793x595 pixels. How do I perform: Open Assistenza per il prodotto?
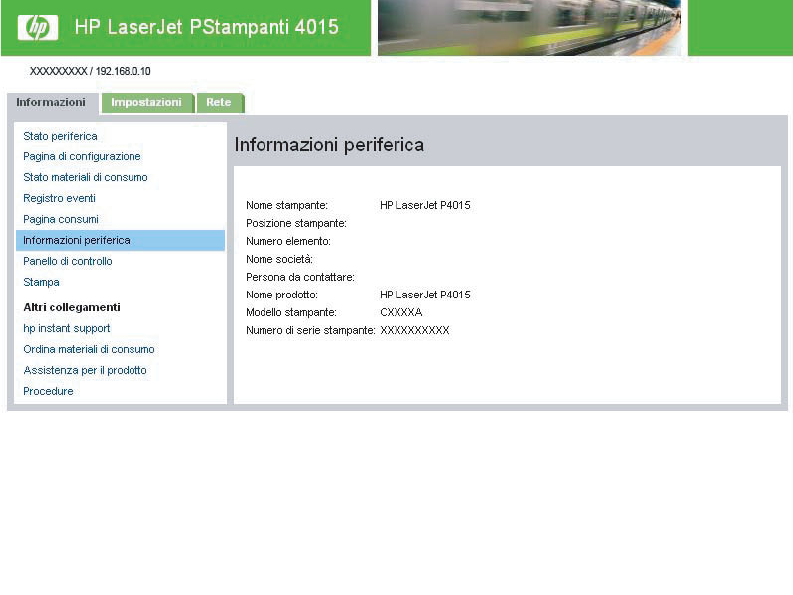(85, 370)
